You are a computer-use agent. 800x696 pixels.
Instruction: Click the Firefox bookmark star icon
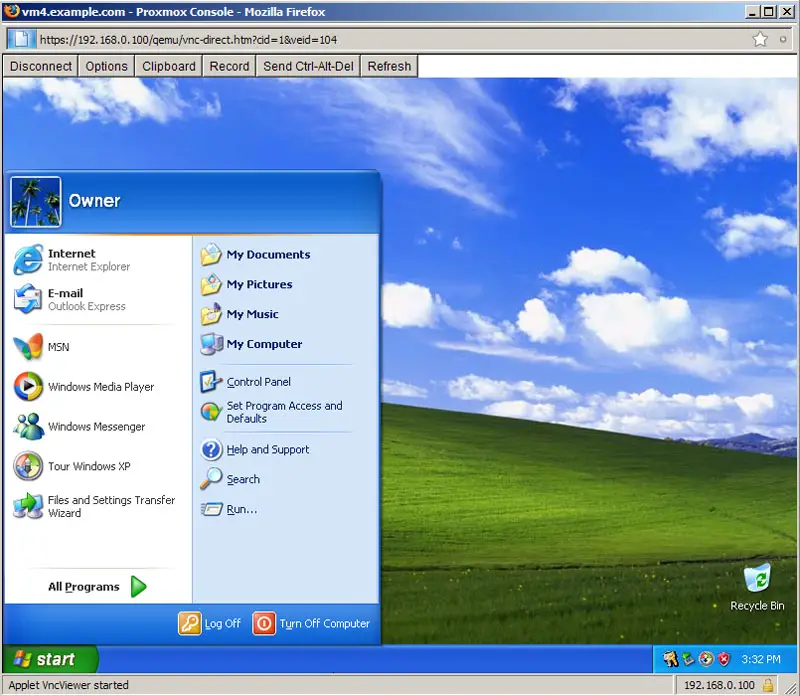point(760,39)
